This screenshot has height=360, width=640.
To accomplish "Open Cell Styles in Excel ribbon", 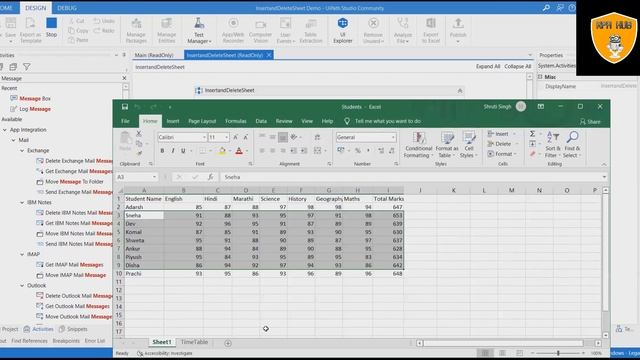I will (x=469, y=145).
